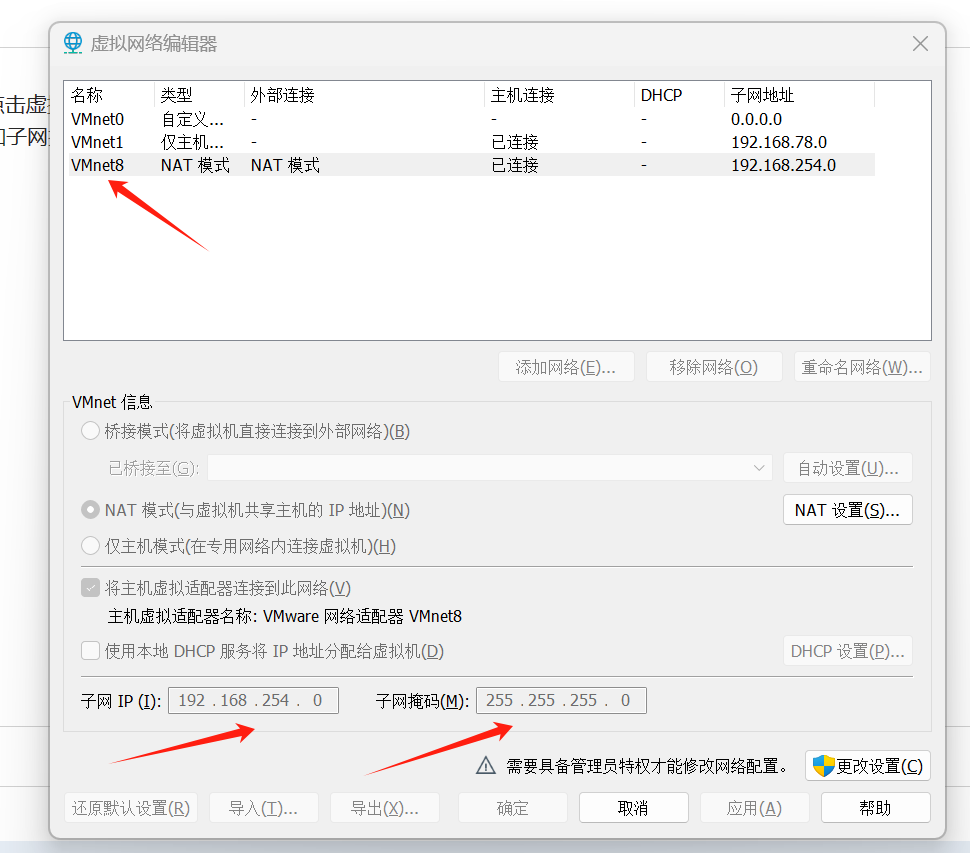Click the 主机连接 column header

[x=560, y=95]
